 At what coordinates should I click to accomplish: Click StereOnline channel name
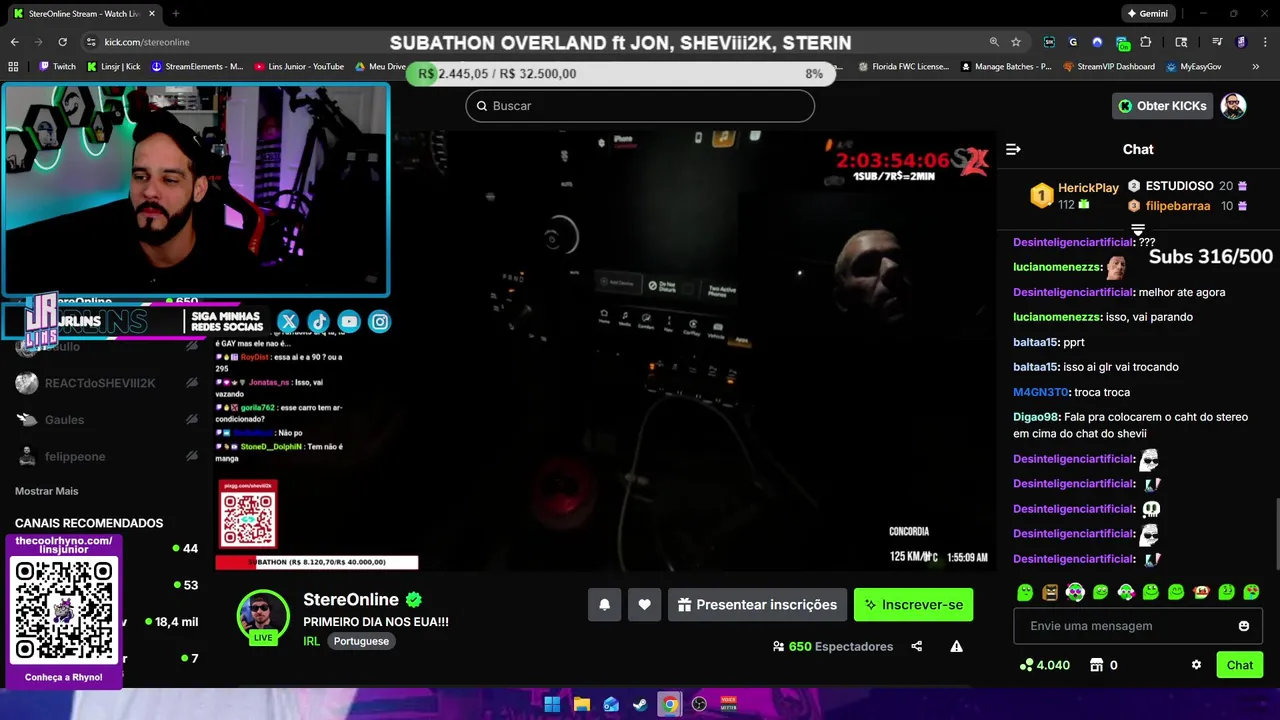click(x=351, y=599)
